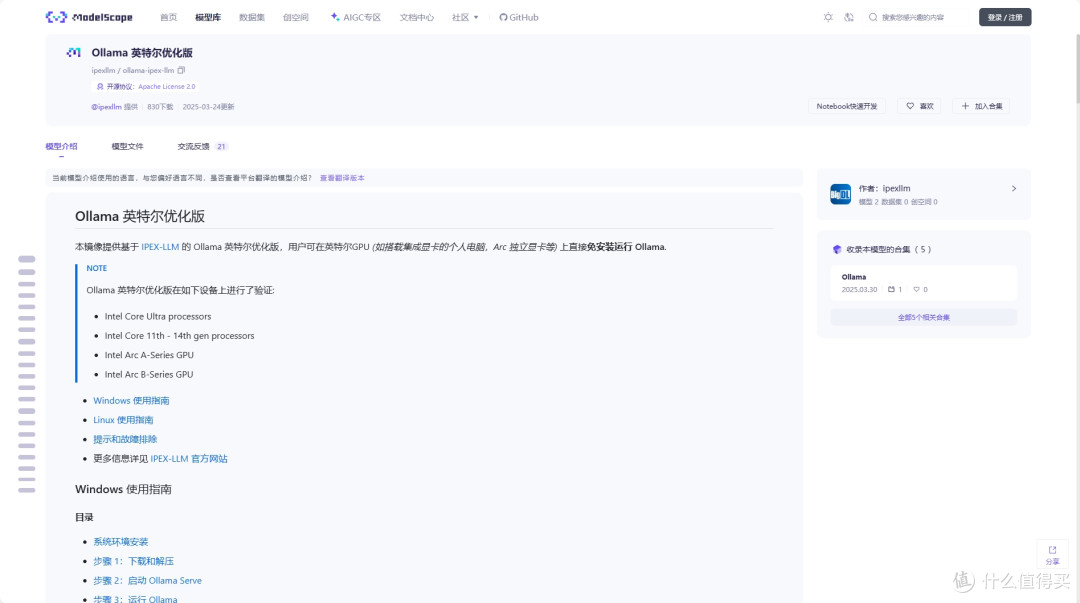Open the IPEX-LLM link in the description

(x=160, y=247)
